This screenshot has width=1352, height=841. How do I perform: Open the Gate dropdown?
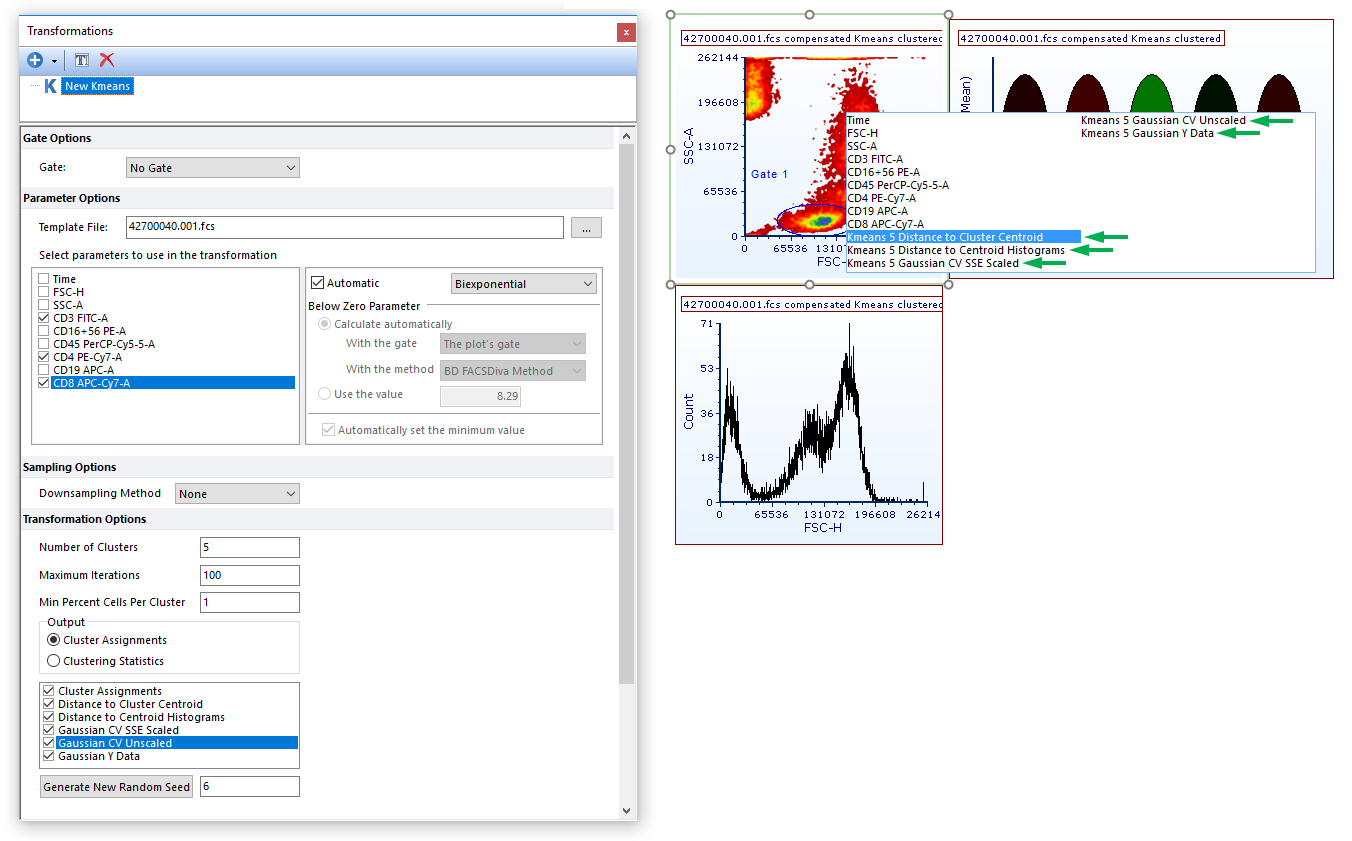tap(213, 168)
